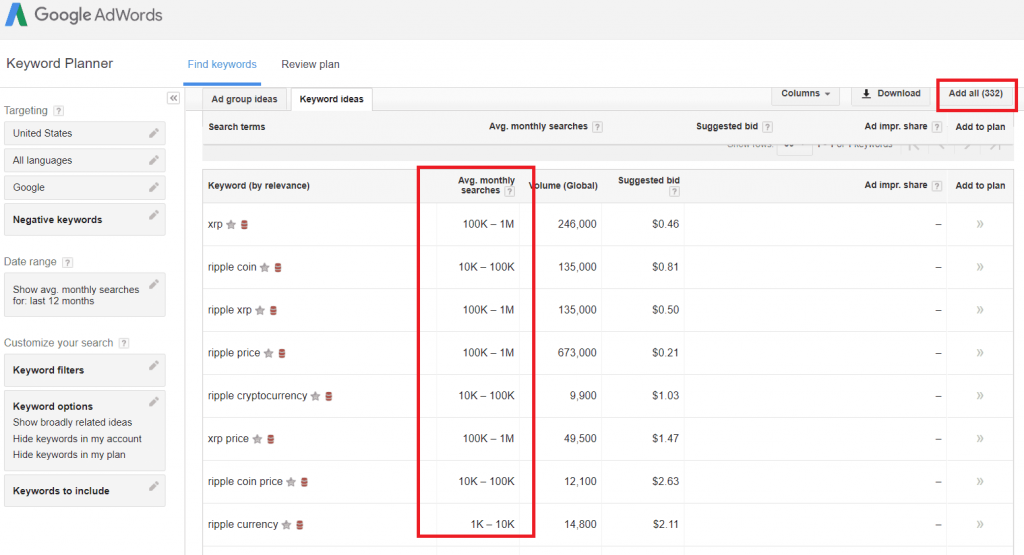Add ripple price to plan arrow
This screenshot has height=555, width=1024.
(x=980, y=353)
